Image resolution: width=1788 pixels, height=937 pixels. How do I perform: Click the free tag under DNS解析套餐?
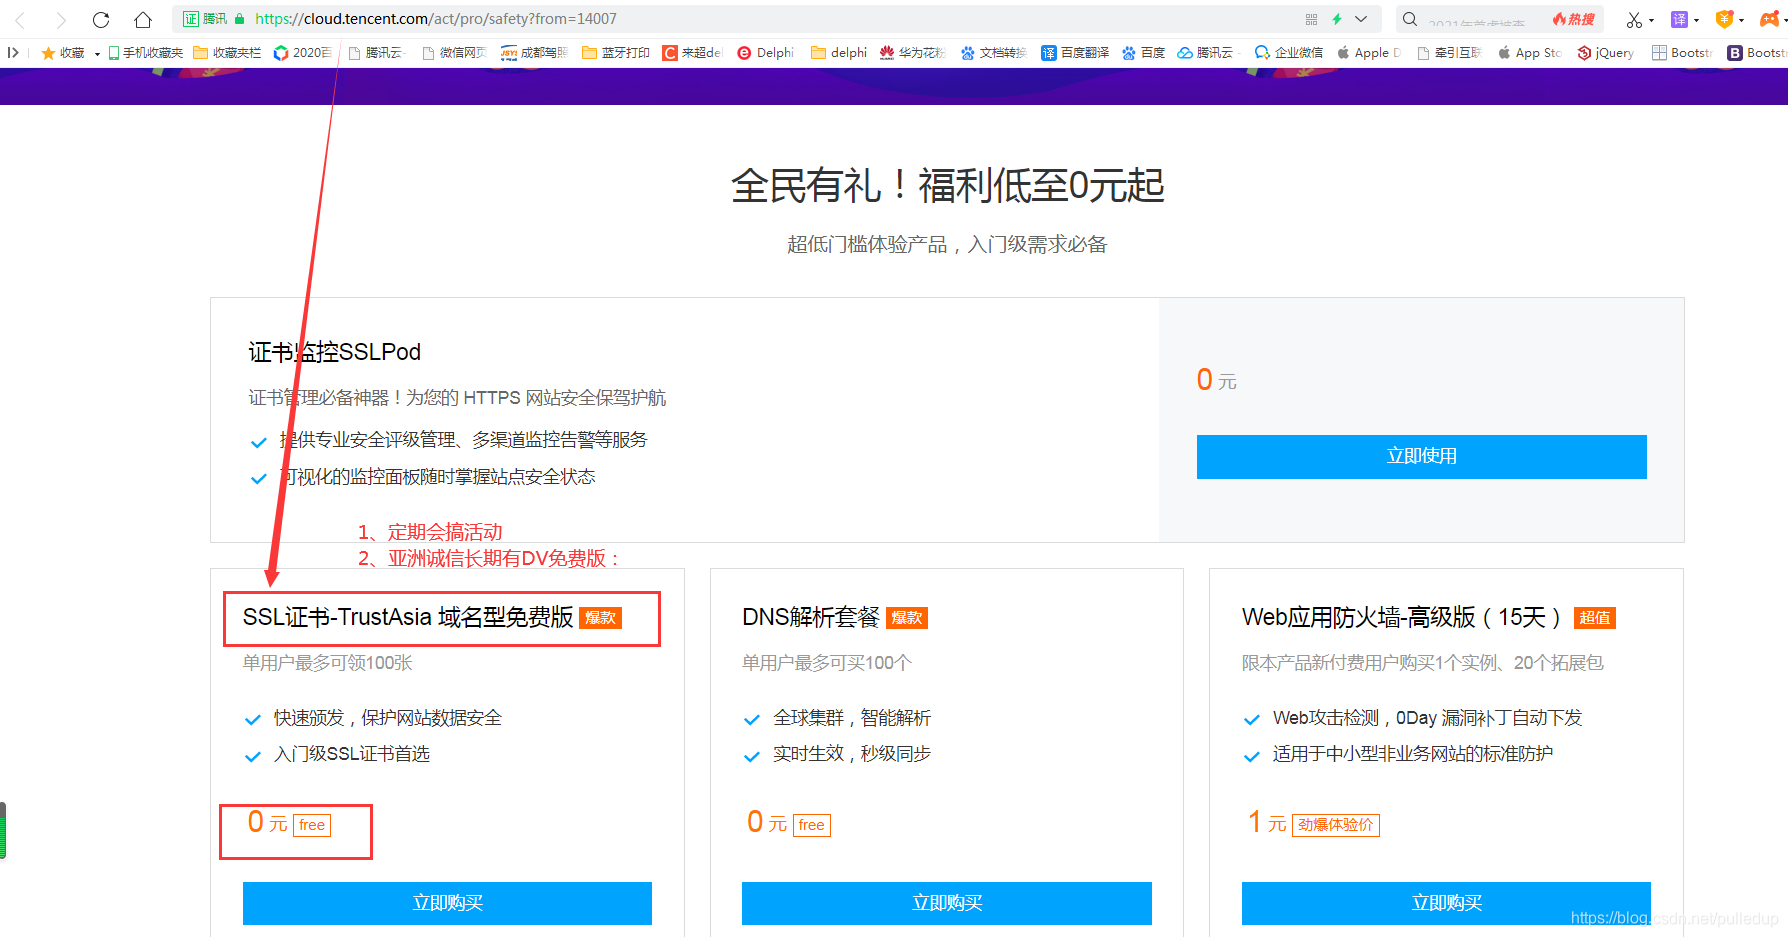(x=812, y=825)
